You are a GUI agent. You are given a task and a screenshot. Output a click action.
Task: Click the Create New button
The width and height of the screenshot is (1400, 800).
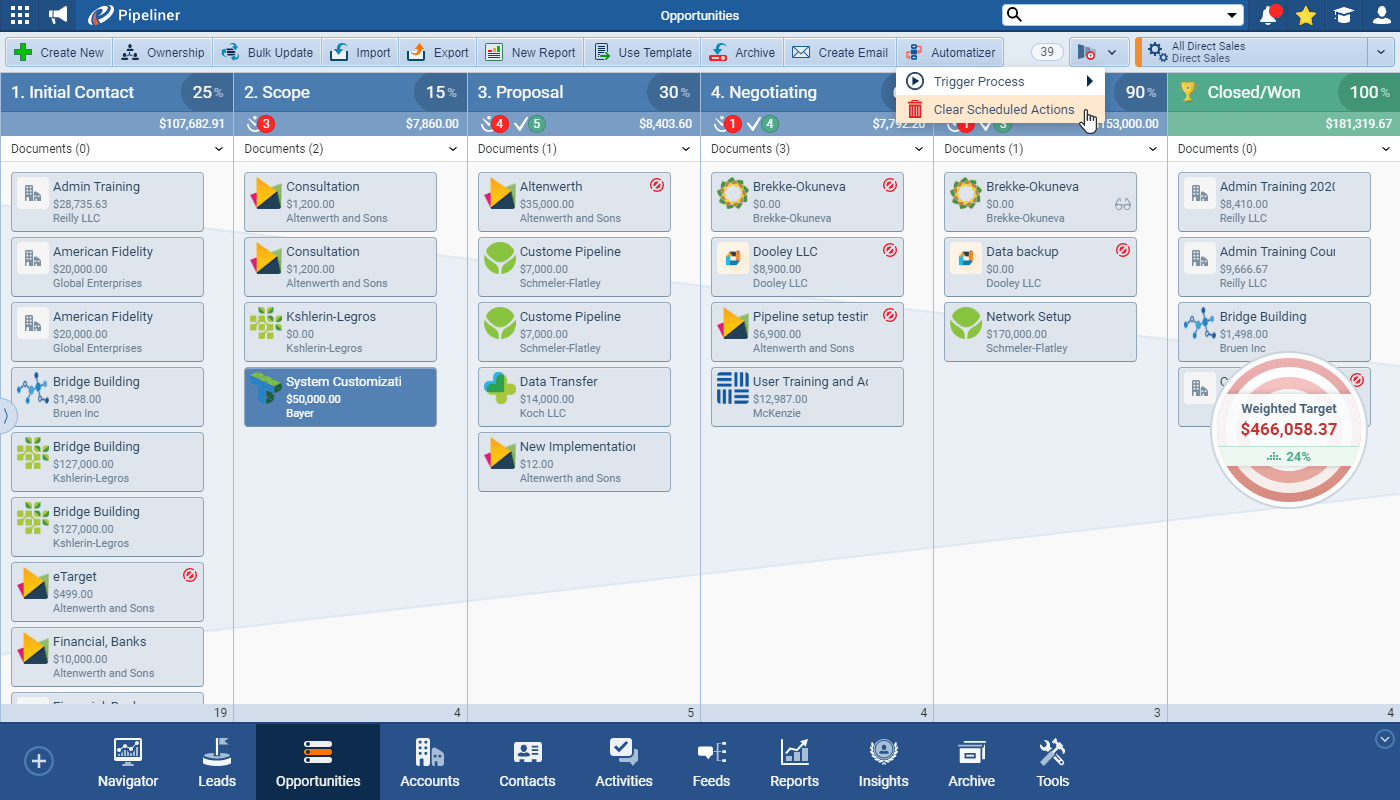pos(59,53)
